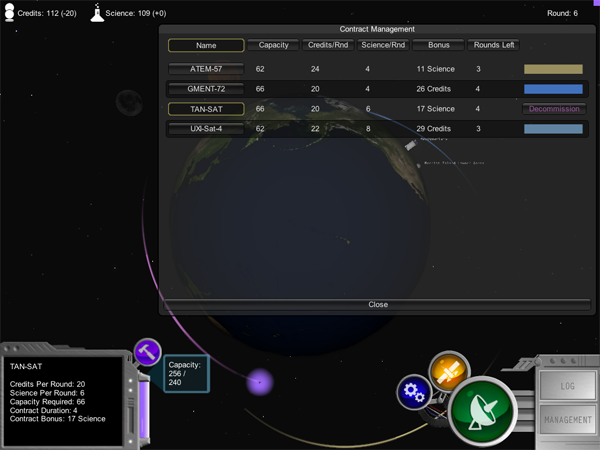The width and height of the screenshot is (600, 450).
Task: Click GMENT-72's 26 Credits bonus
Action: (x=434, y=89)
